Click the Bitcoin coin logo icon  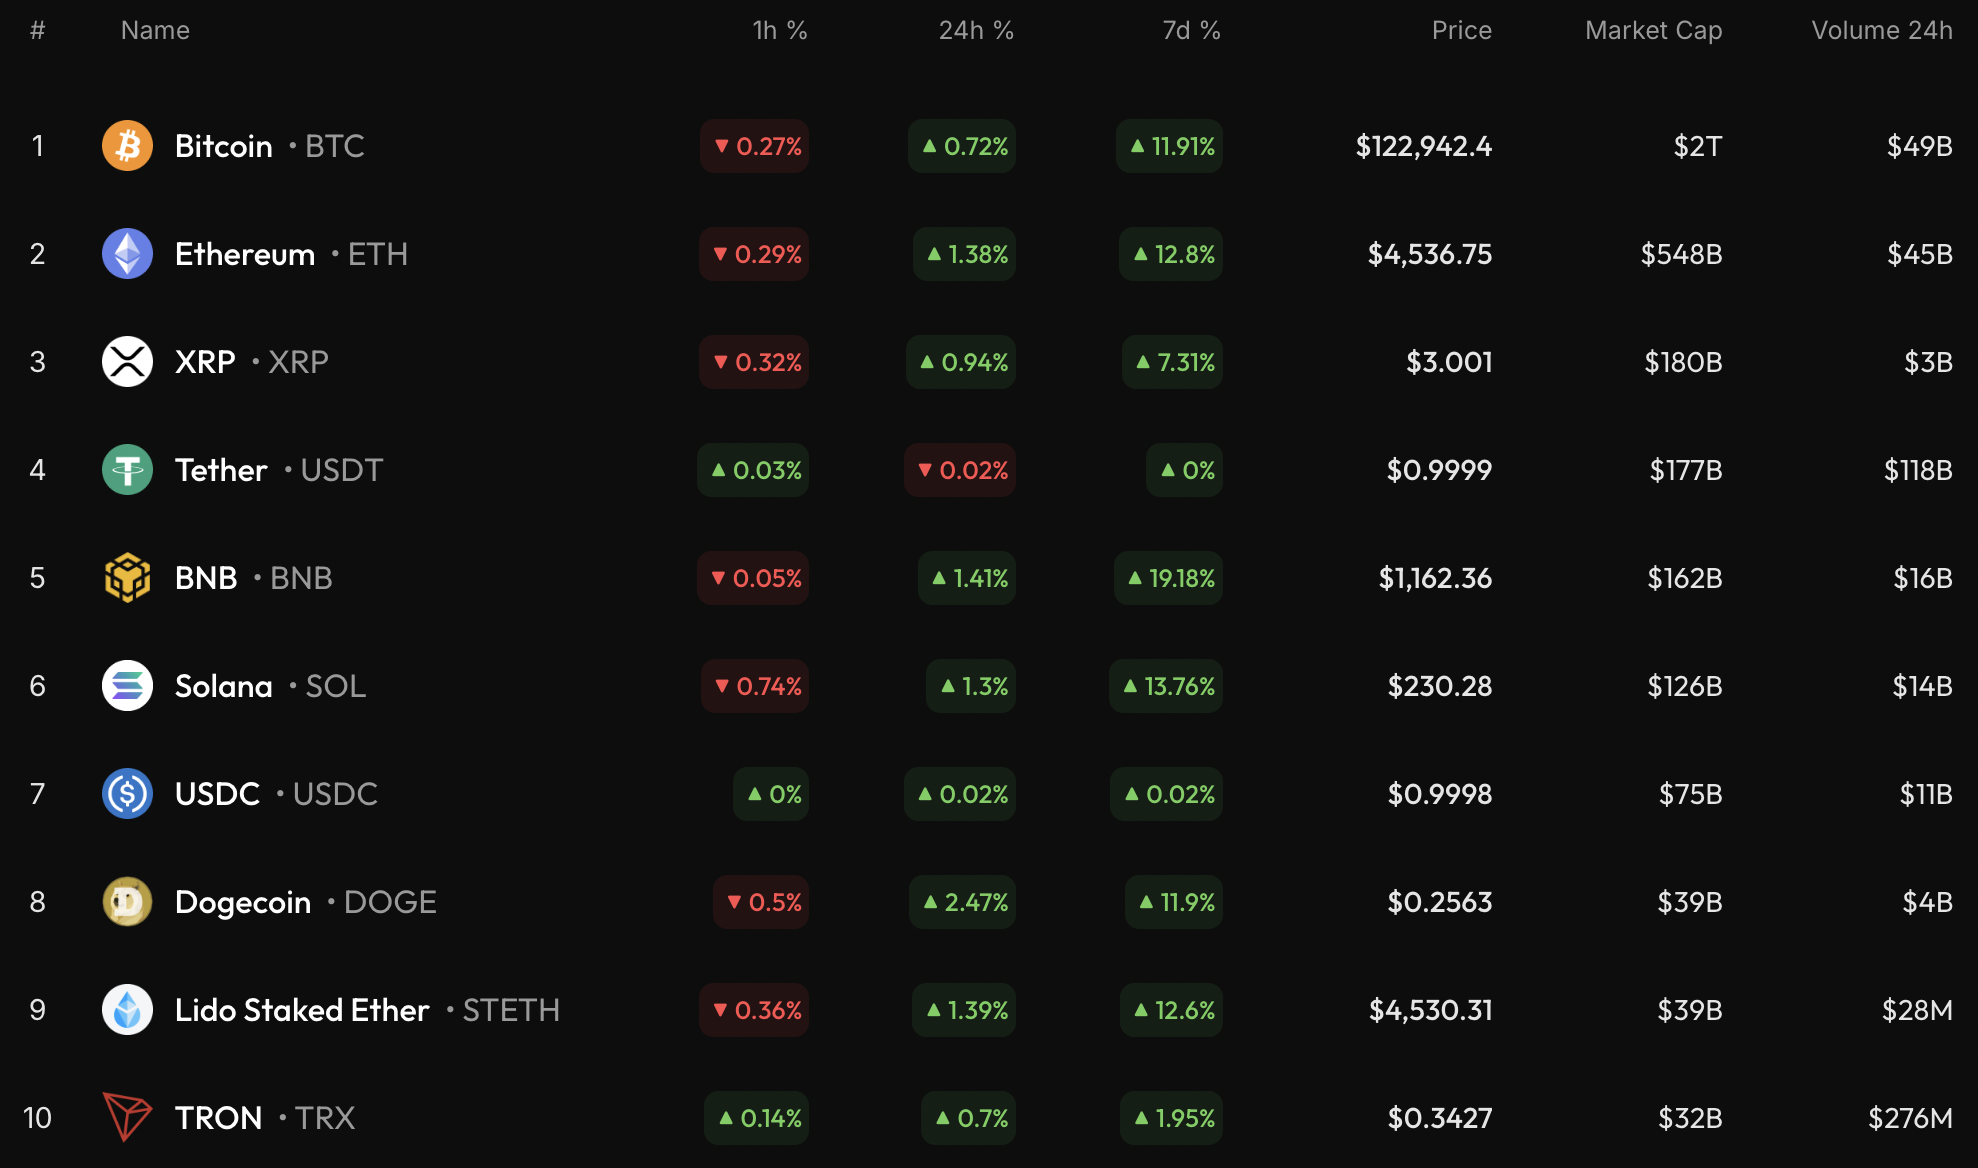tap(127, 146)
